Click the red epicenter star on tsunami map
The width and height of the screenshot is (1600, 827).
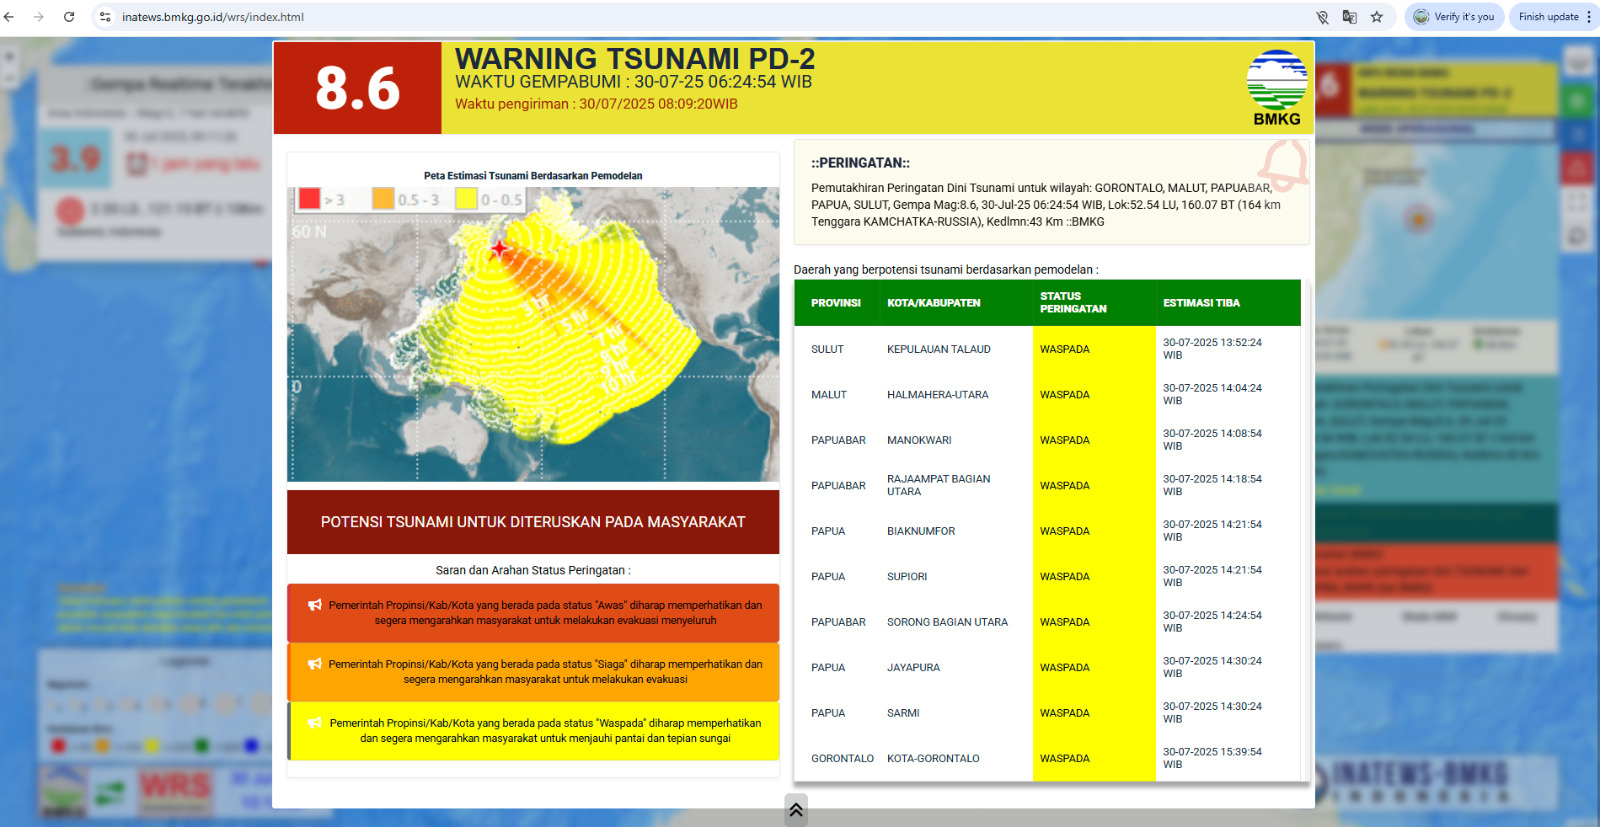pos(499,248)
